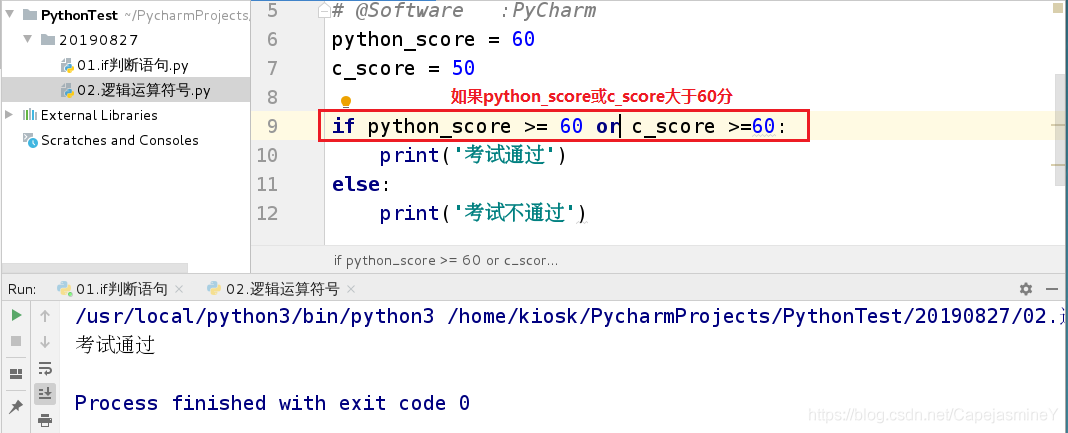1068x433 pixels.
Task: Click the gray stop process icon
Action: [x=17, y=340]
